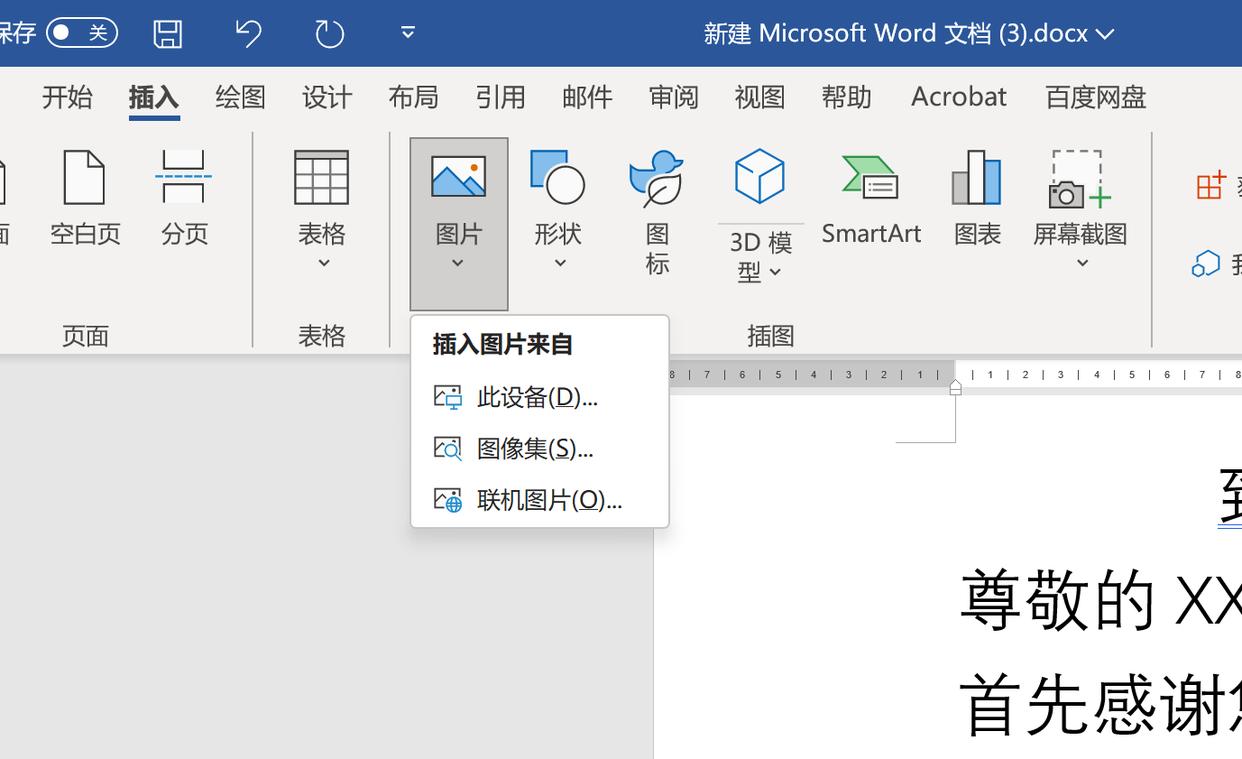Expand the 表格 dropdown arrow
Viewport: 1242px width, 759px height.
(x=322, y=260)
